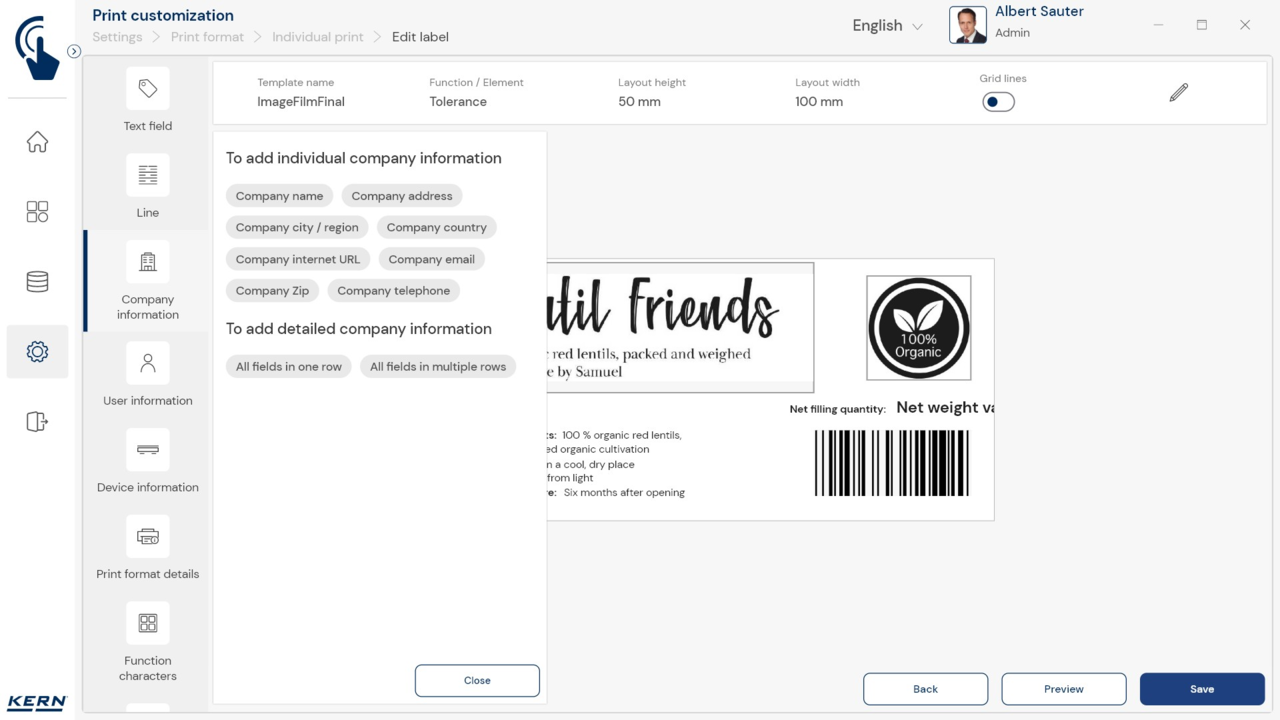Open the database icon in sidebar
This screenshot has height=720, width=1280.
coord(37,282)
